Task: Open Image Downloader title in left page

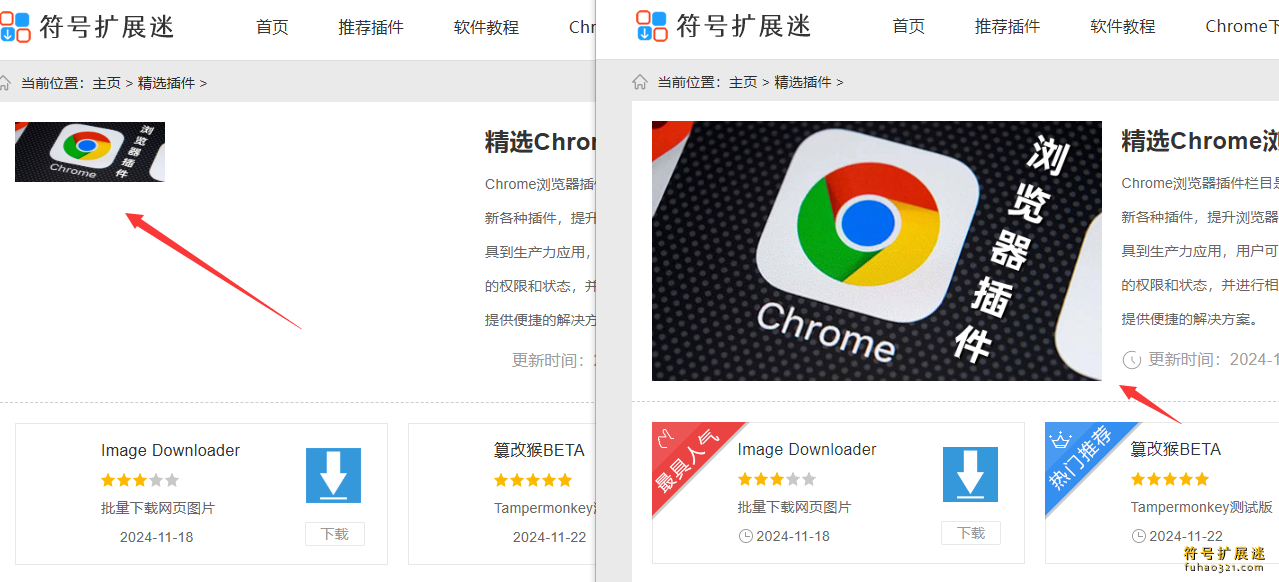Action: 170,450
